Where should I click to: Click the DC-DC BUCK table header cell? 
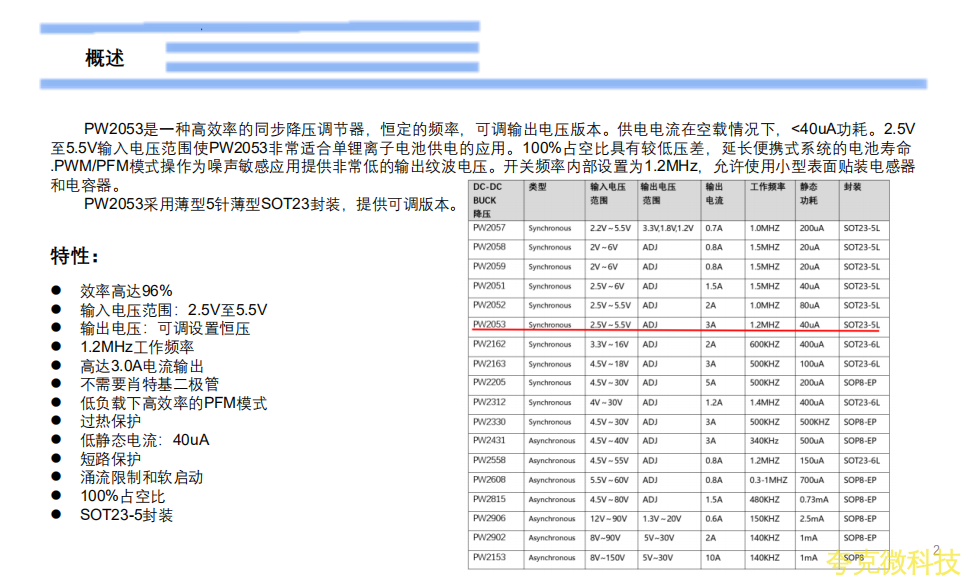492,200
